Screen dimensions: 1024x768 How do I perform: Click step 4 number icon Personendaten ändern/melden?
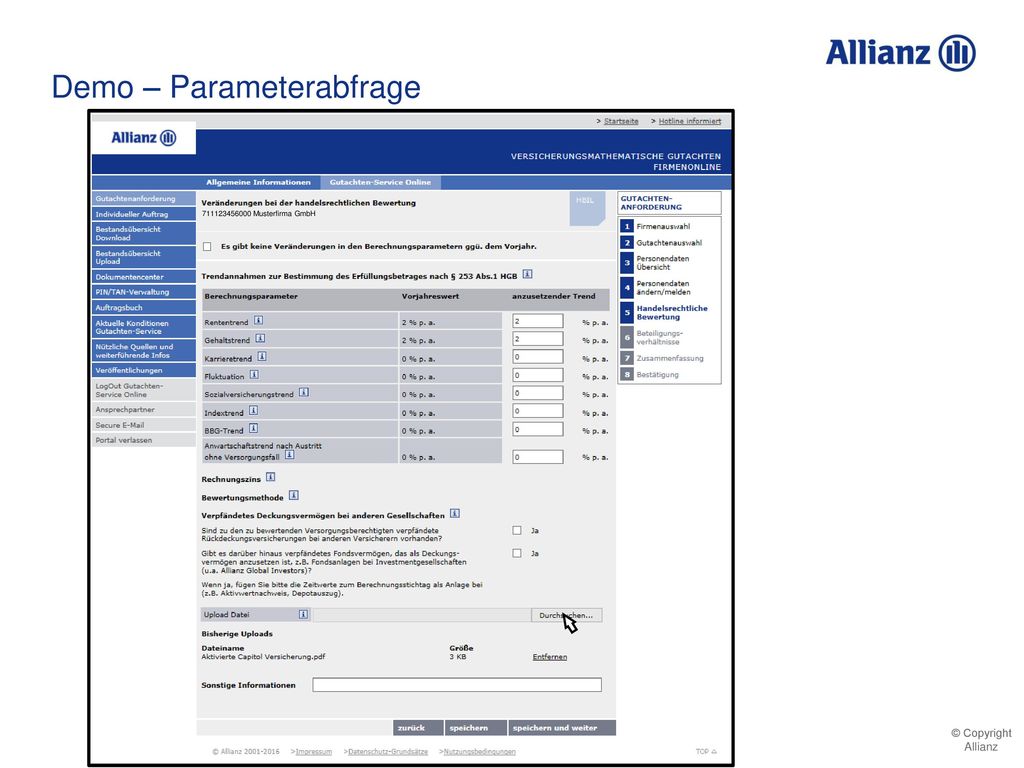tap(626, 288)
